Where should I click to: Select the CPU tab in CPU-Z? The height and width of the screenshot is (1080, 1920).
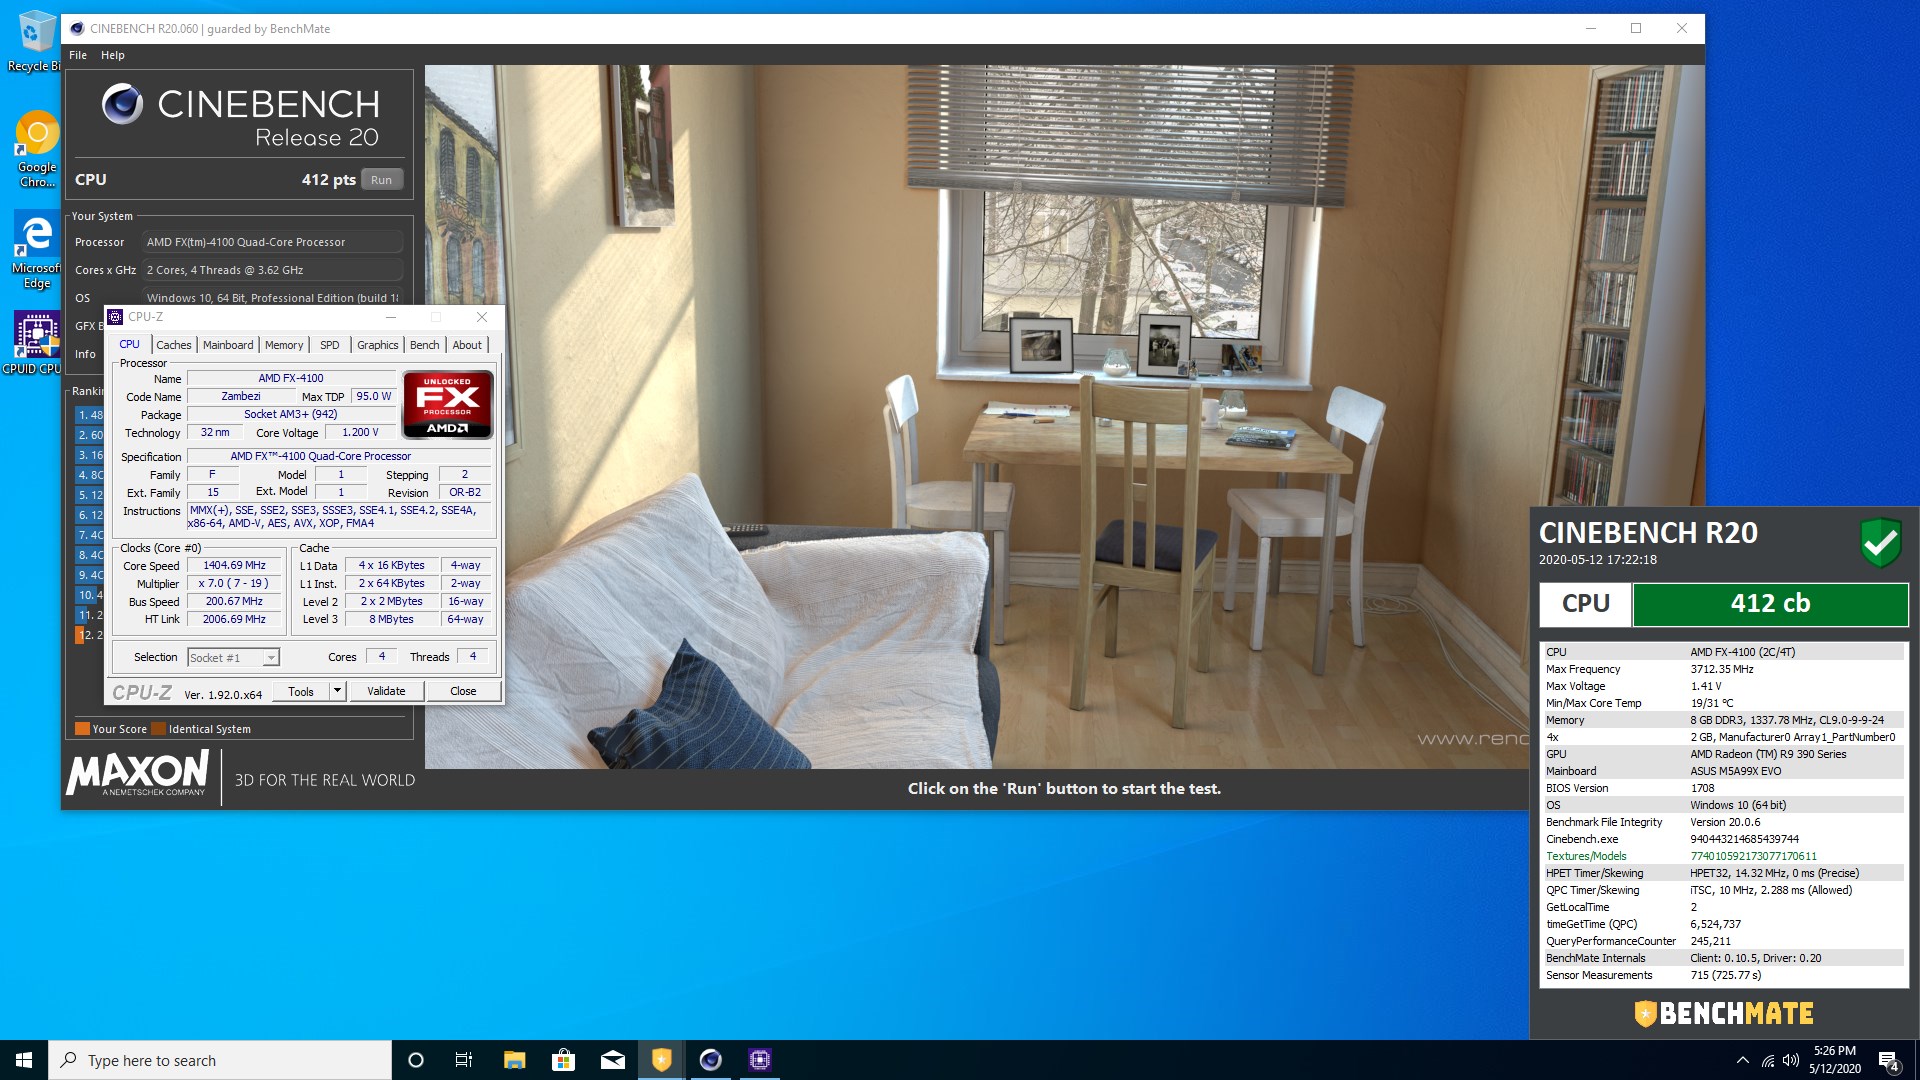click(130, 344)
